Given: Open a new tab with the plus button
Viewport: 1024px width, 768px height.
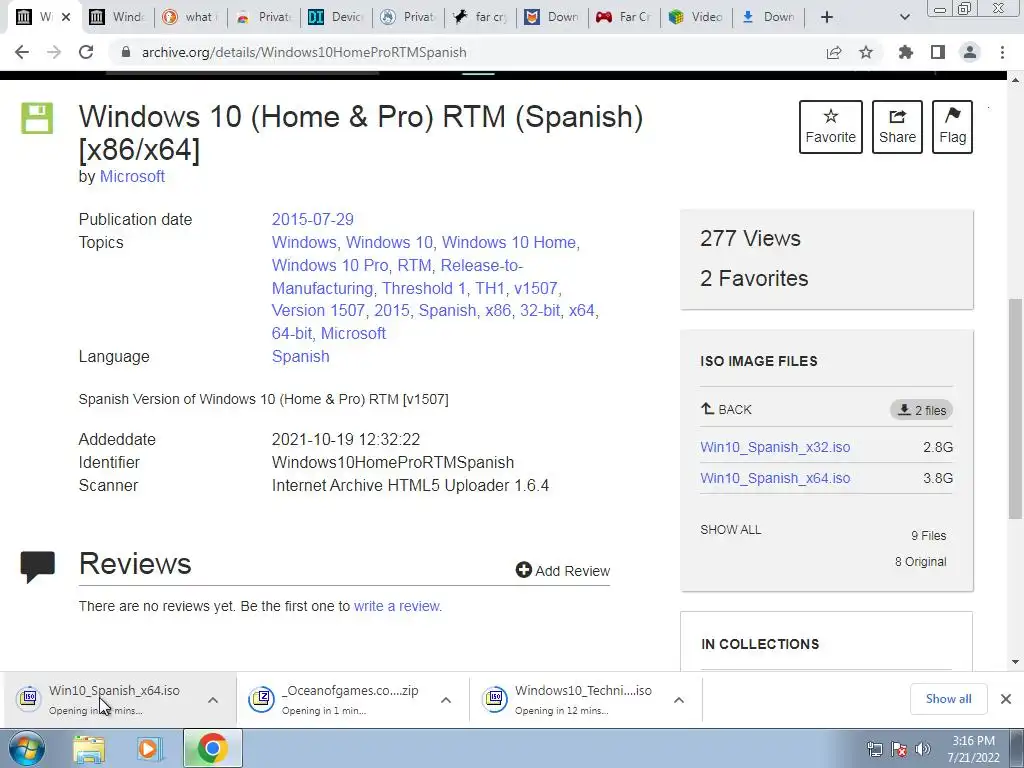Looking at the screenshot, I should coord(827,17).
